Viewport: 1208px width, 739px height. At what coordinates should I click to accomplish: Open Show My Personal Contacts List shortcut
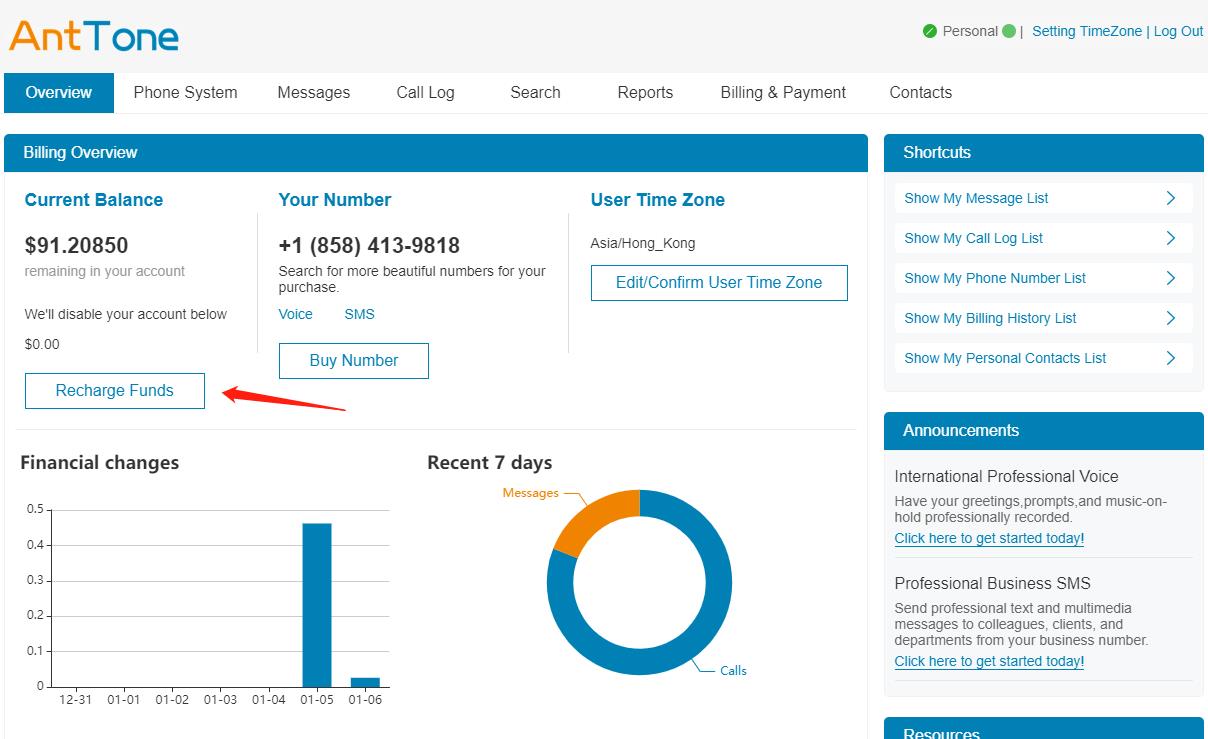[x=1042, y=358]
